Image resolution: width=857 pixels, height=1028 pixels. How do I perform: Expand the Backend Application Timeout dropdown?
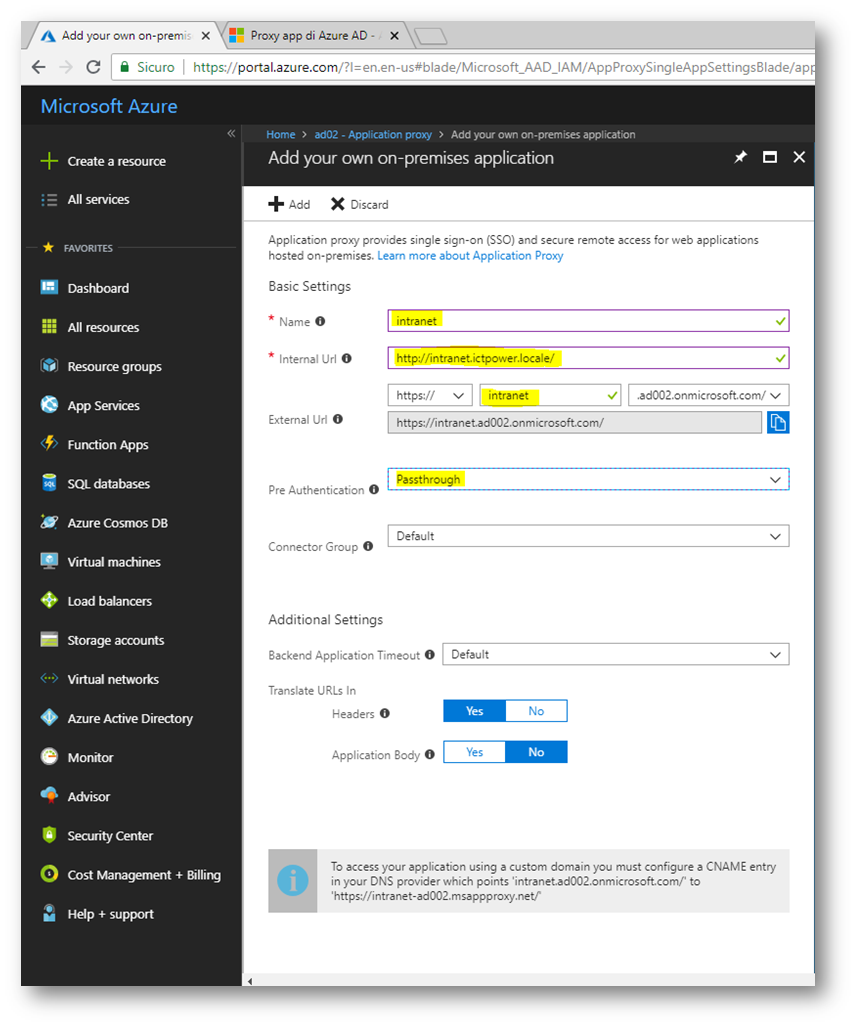pos(616,654)
